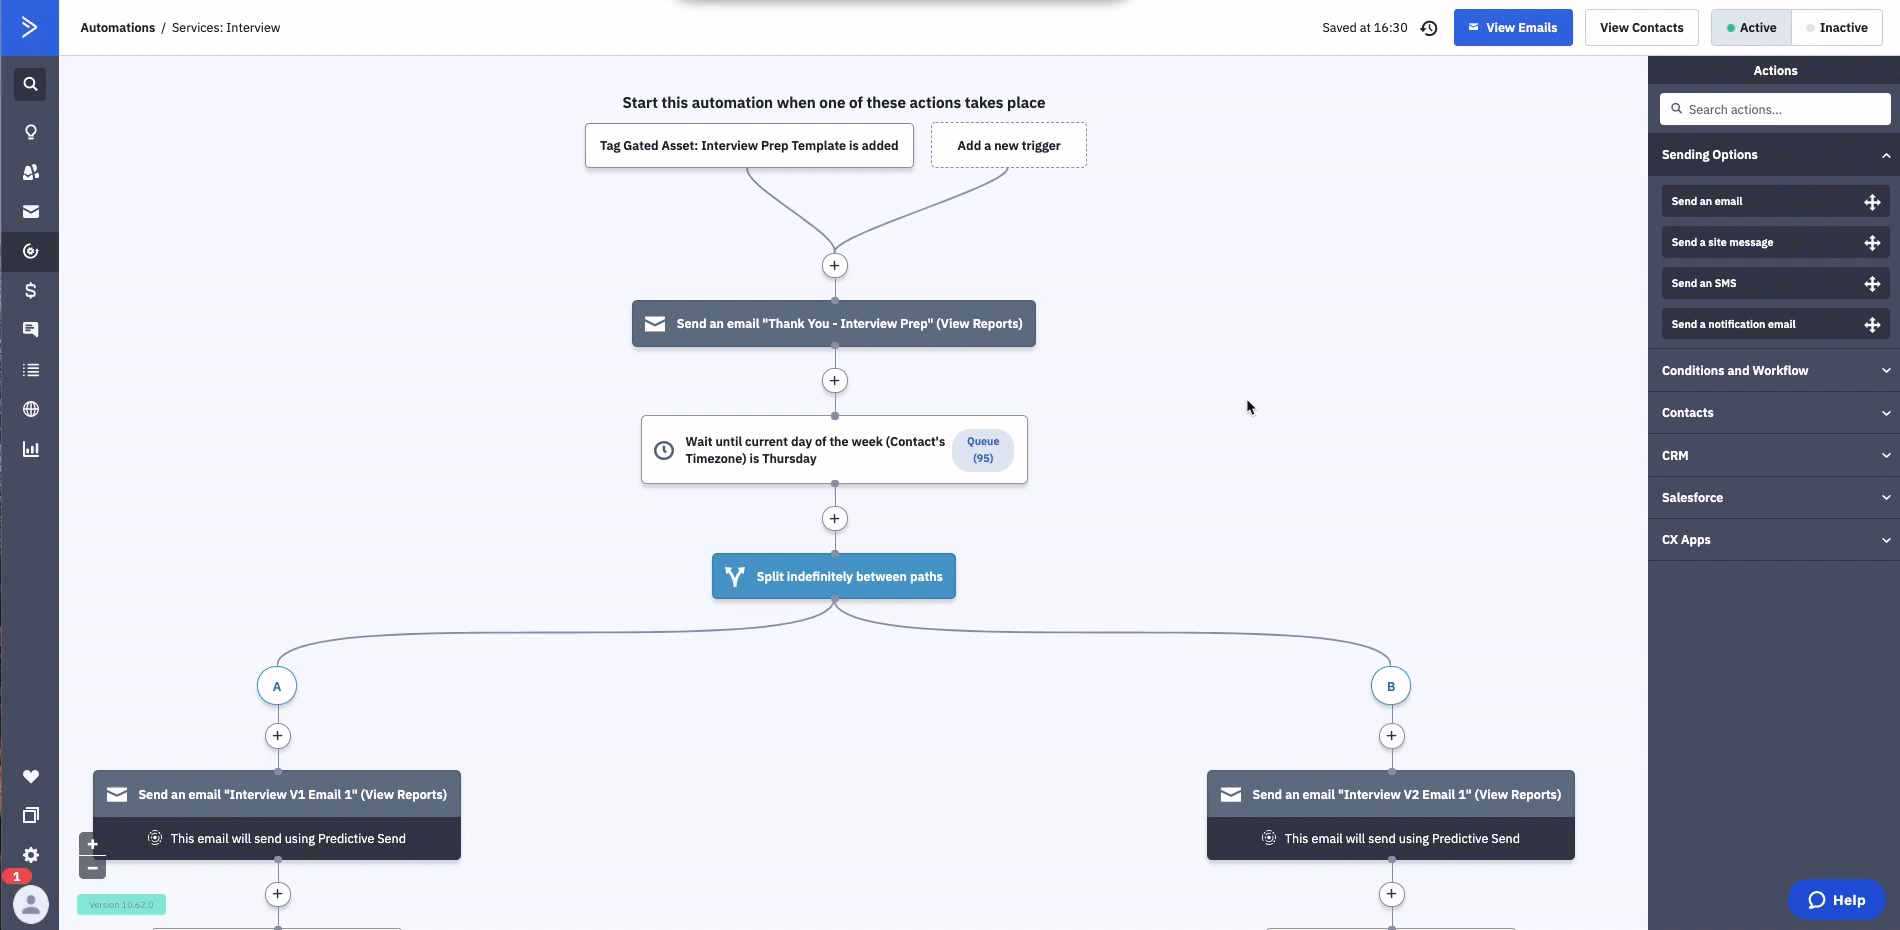The width and height of the screenshot is (1900, 930).
Task: Click Add a new trigger
Action: (x=1008, y=146)
